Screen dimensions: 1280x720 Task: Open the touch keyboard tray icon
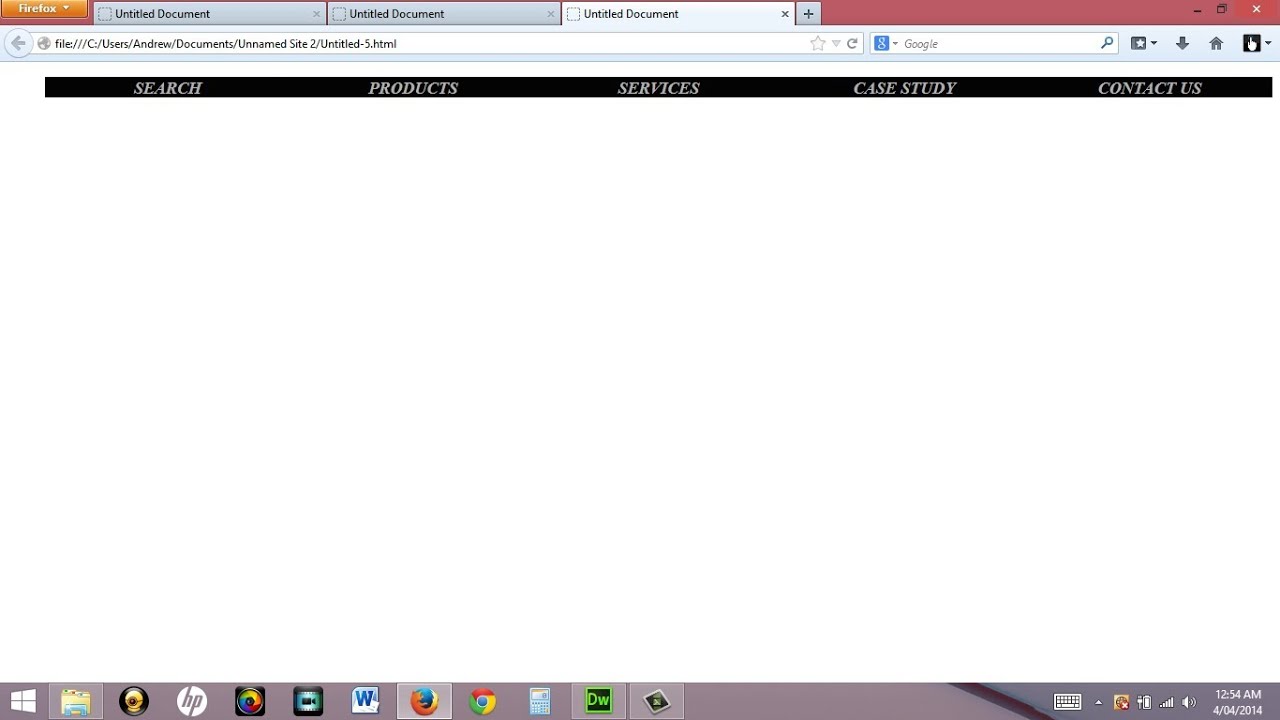click(1067, 702)
